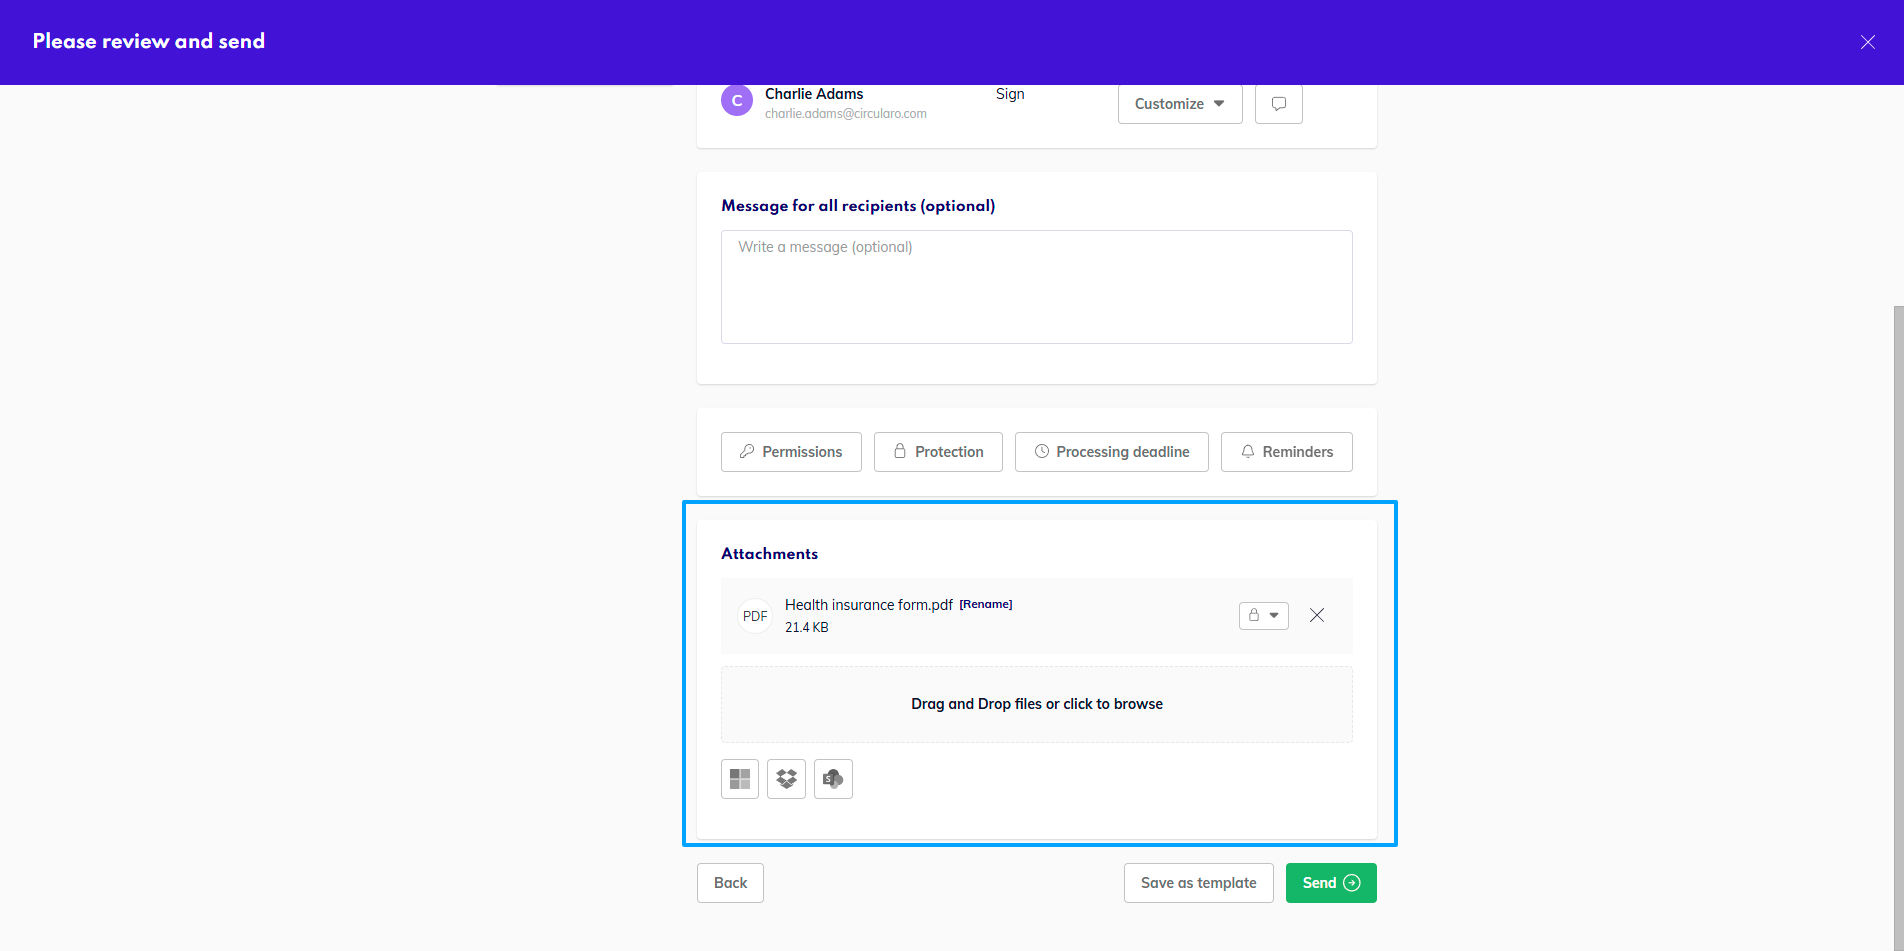Image resolution: width=1904 pixels, height=951 pixels.
Task: Click Save as template
Action: pyautogui.click(x=1198, y=883)
